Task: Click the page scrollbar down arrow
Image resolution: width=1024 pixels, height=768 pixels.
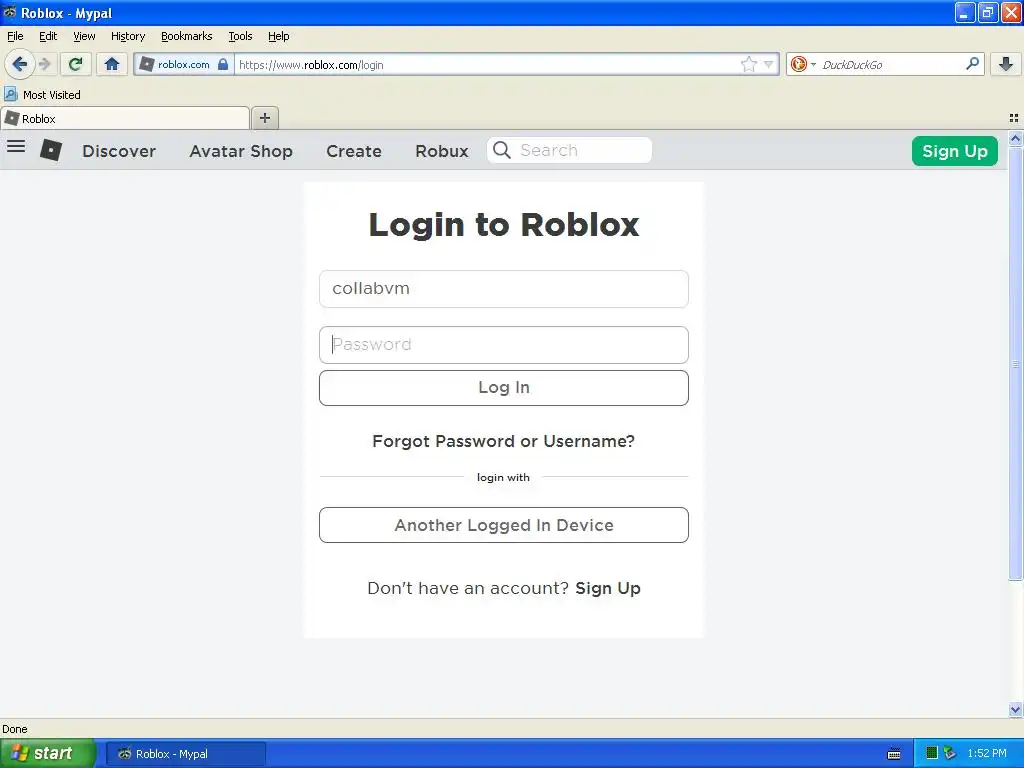Action: [1015, 709]
